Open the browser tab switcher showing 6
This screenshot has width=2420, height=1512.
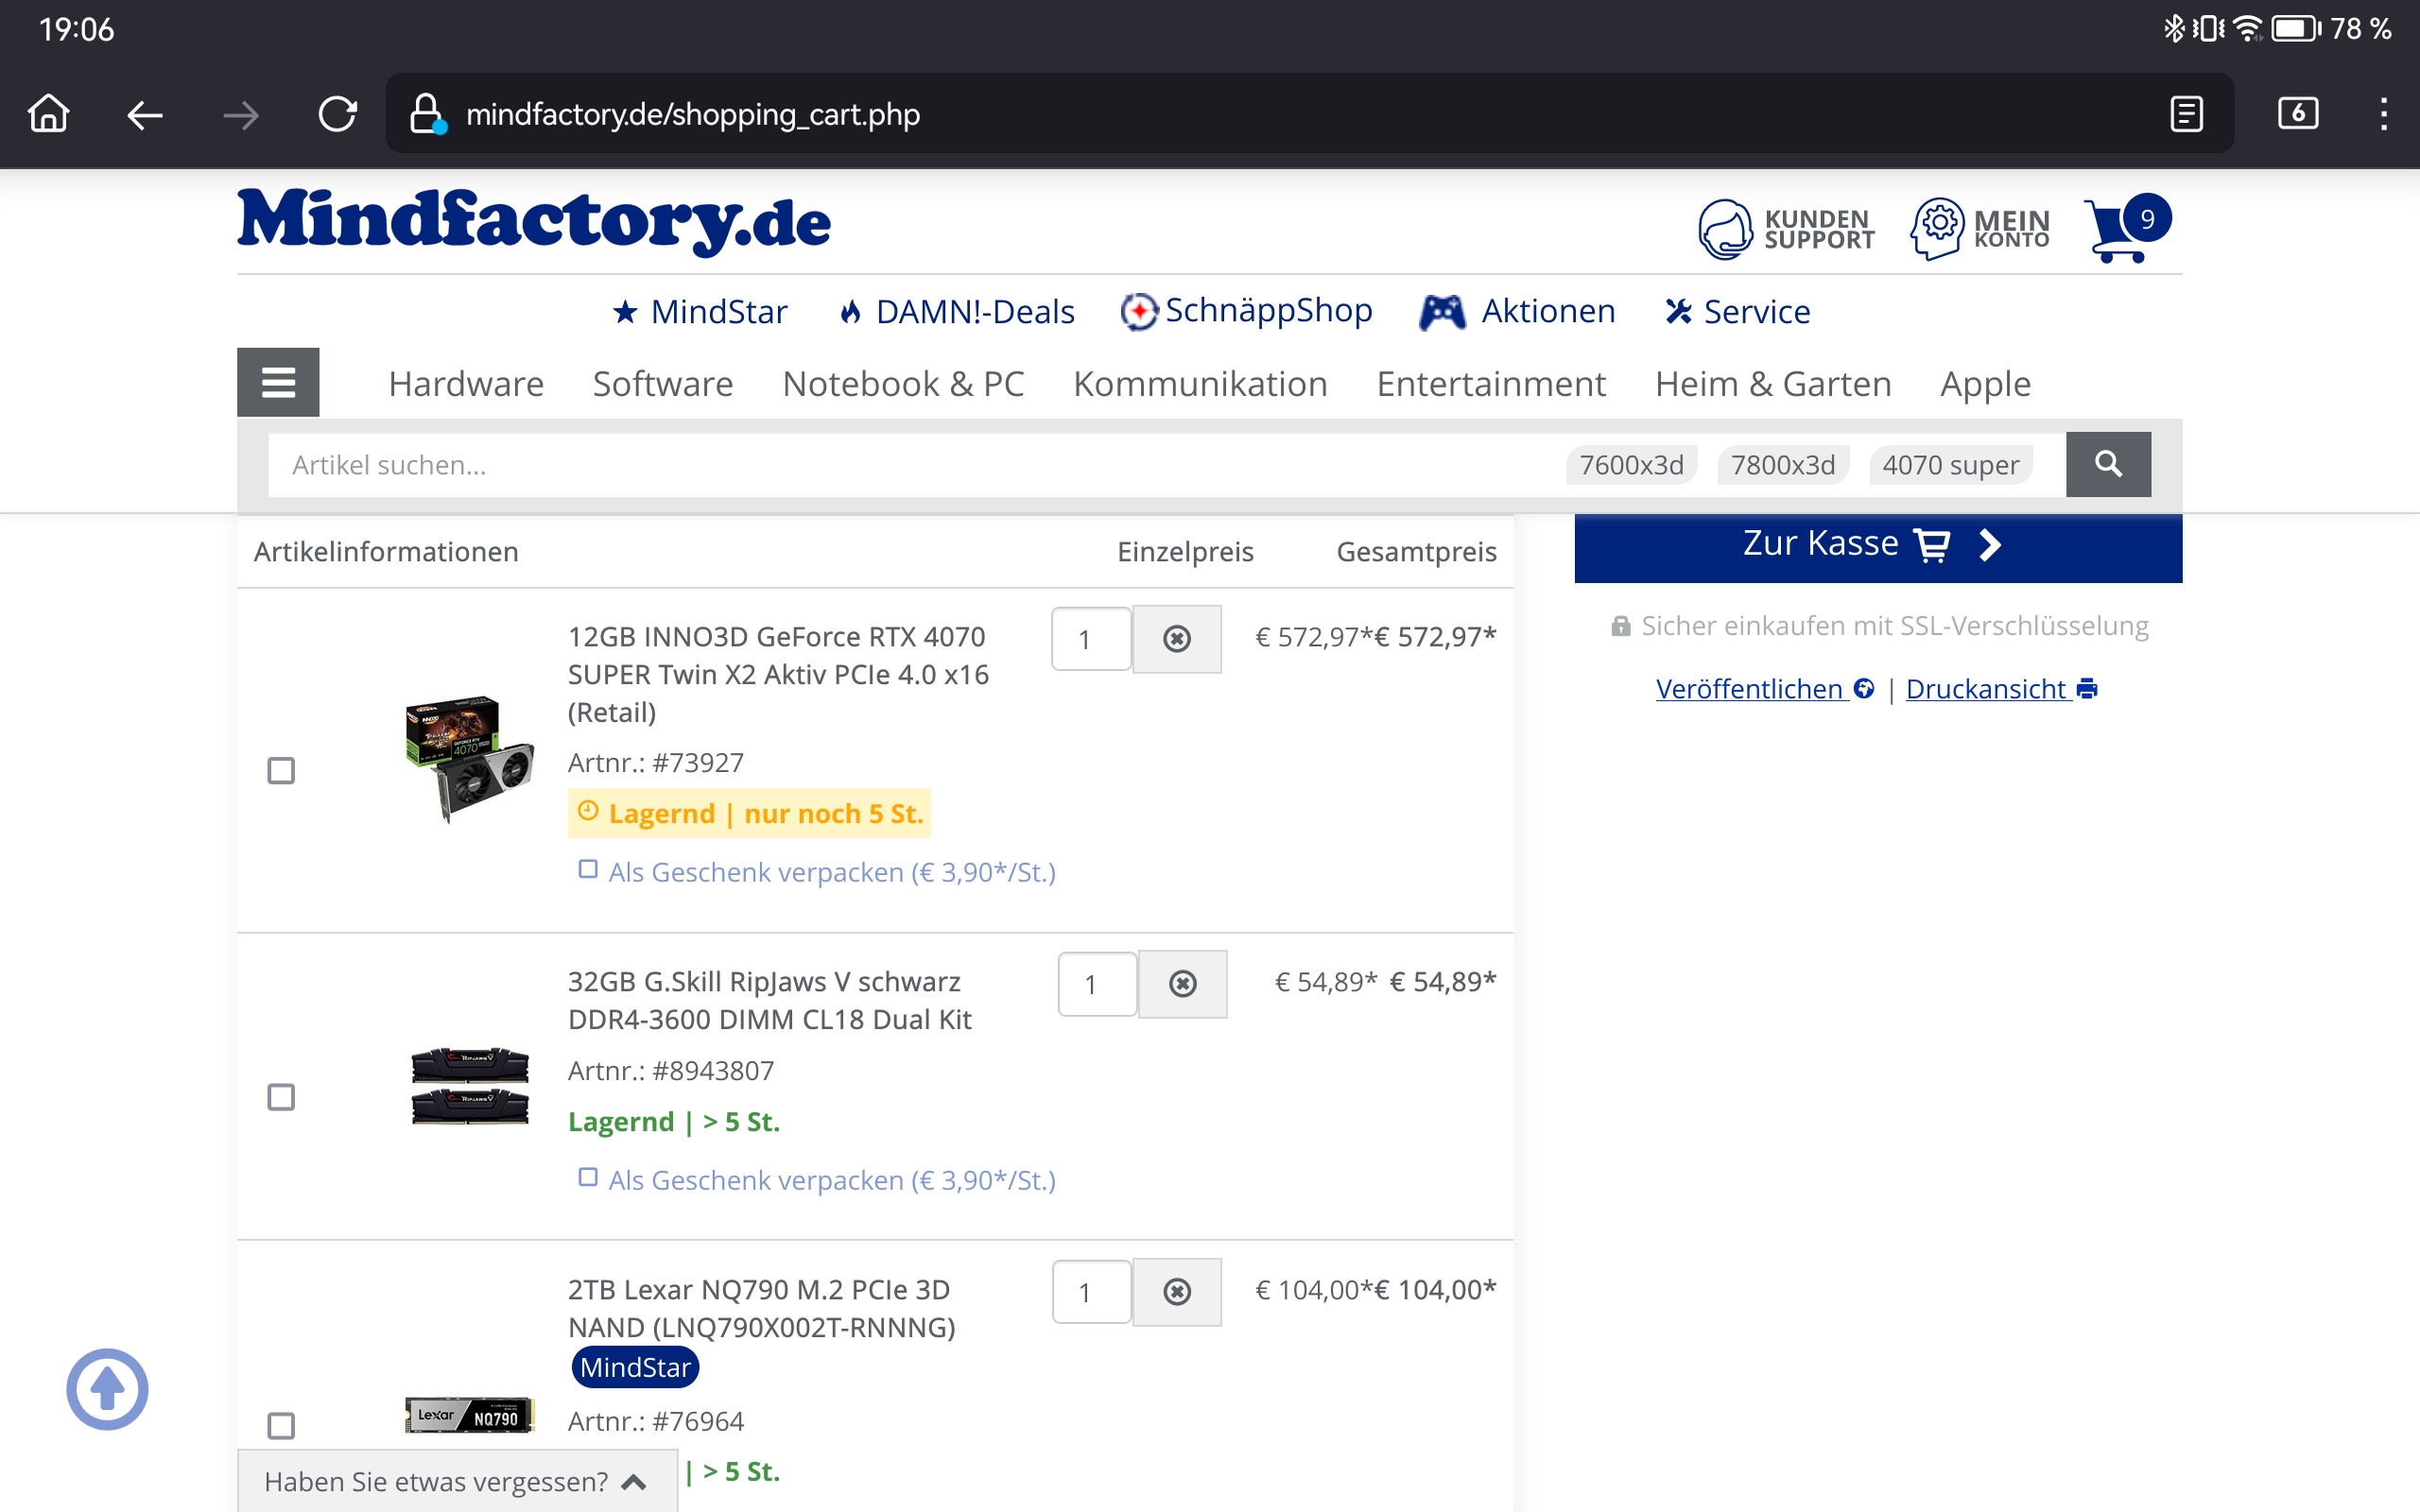[x=2297, y=114]
